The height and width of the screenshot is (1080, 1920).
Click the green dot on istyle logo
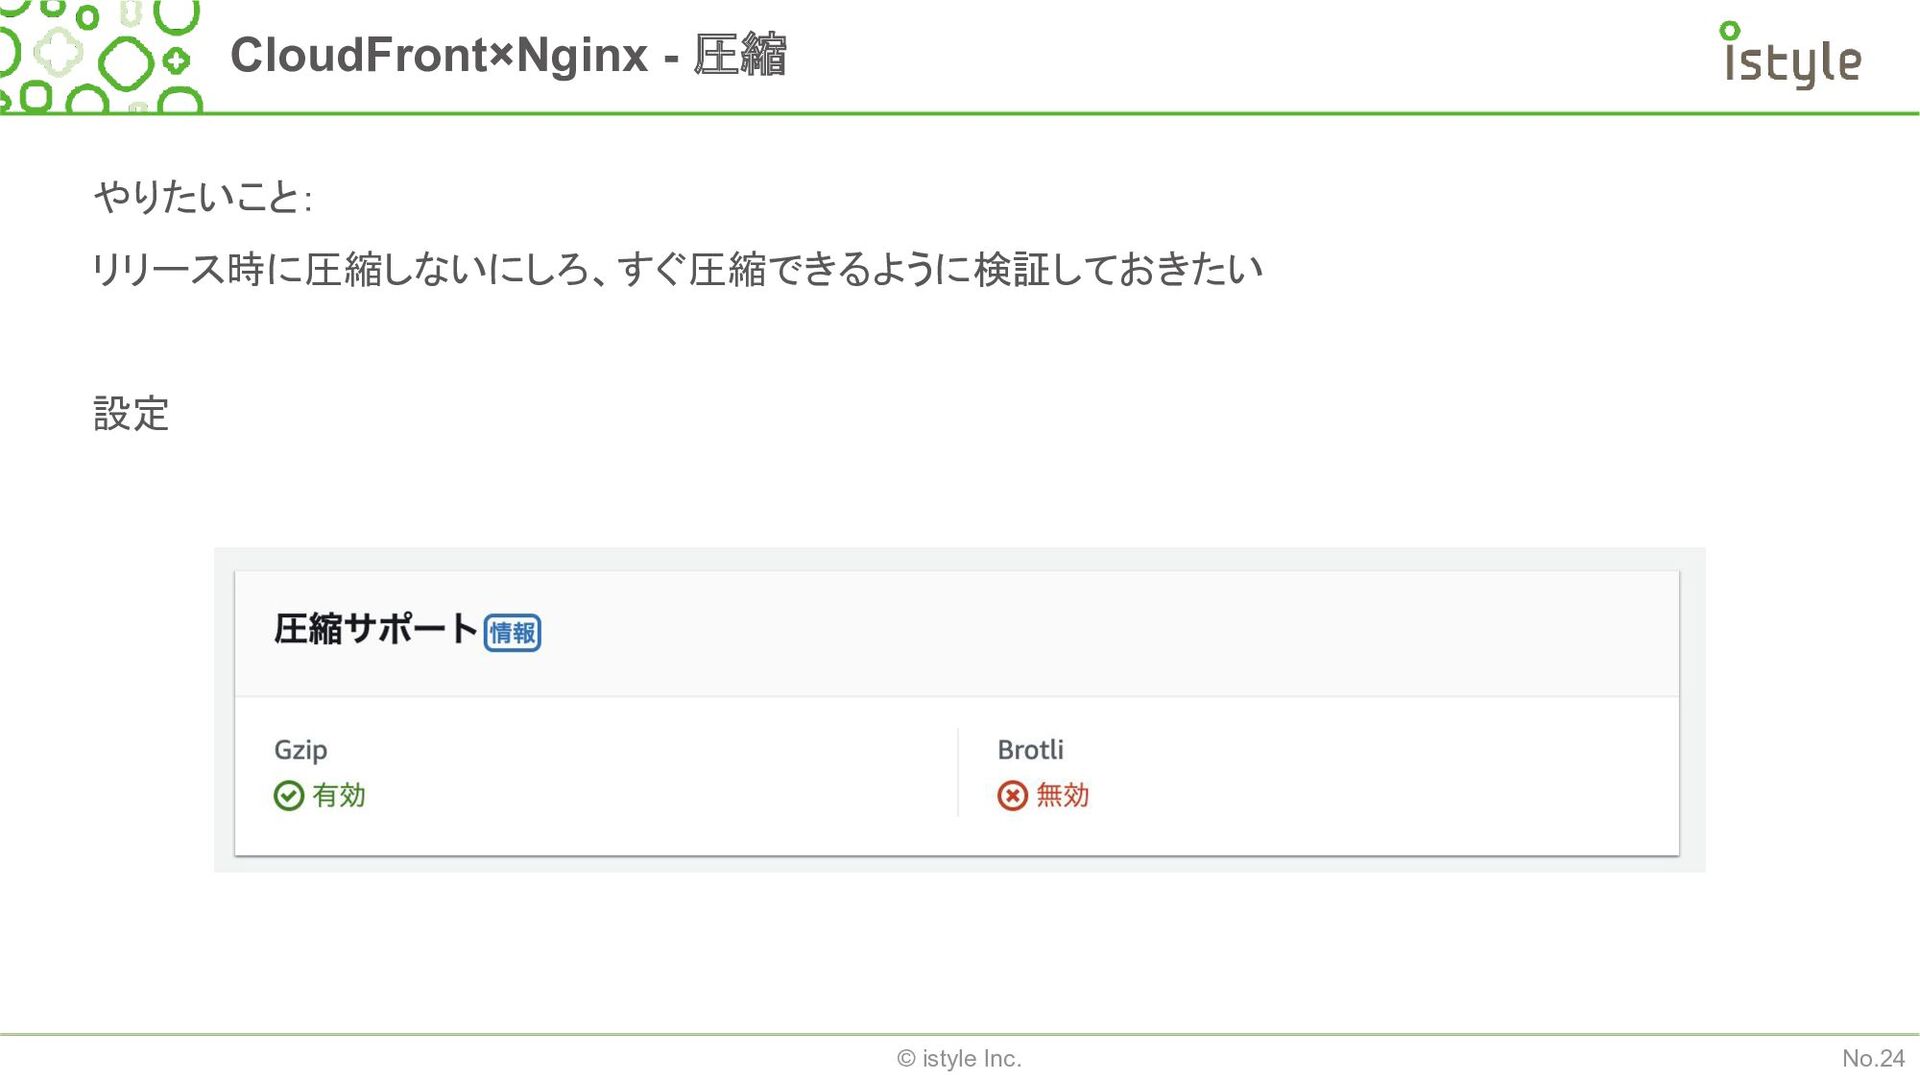tap(1730, 31)
